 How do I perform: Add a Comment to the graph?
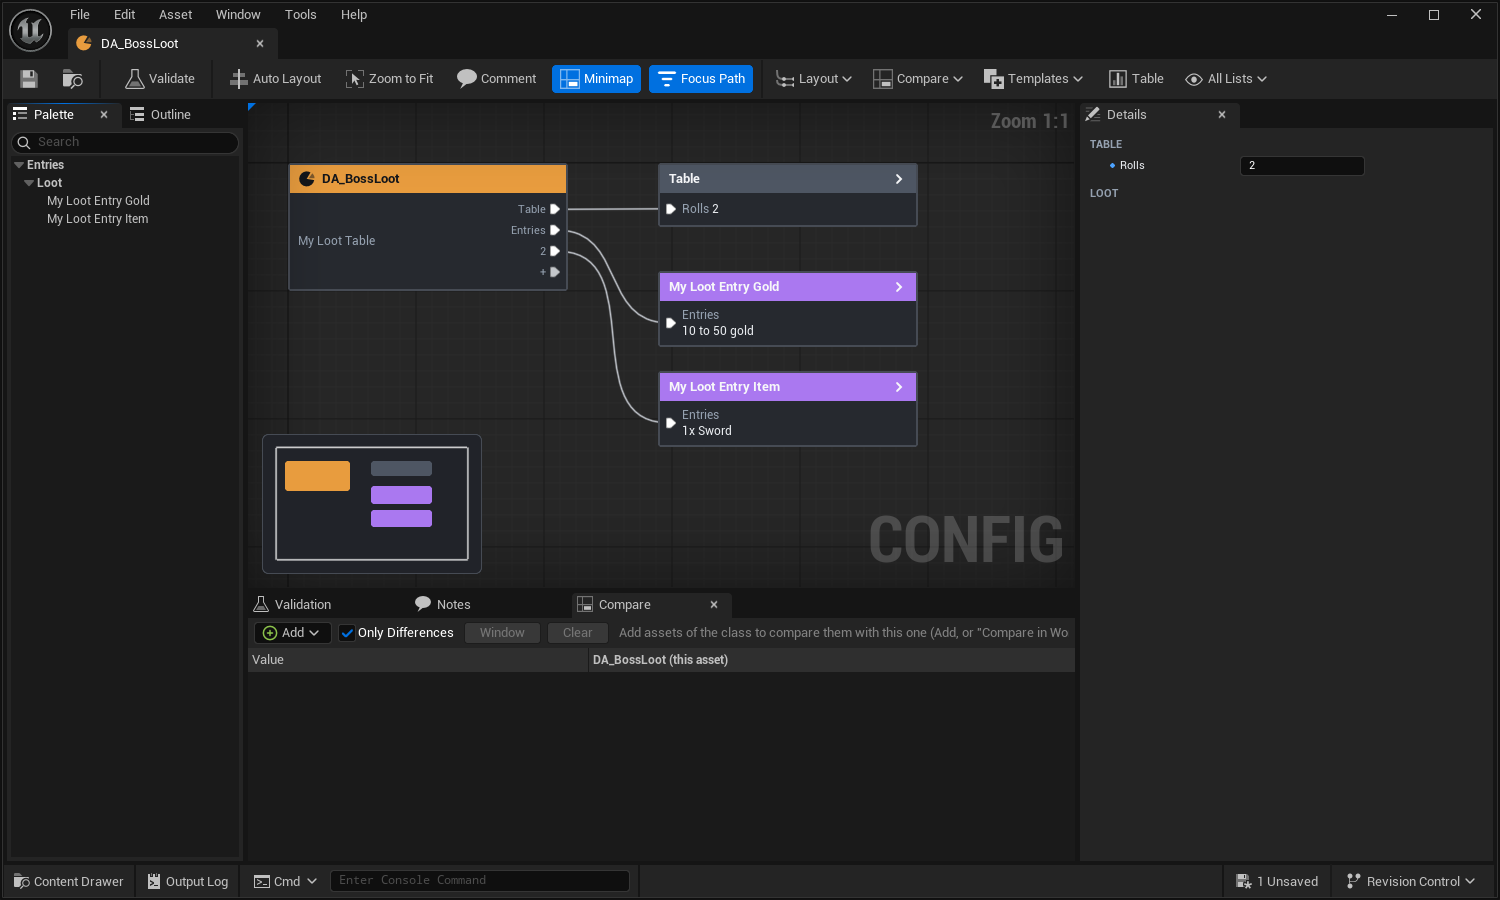(x=497, y=79)
